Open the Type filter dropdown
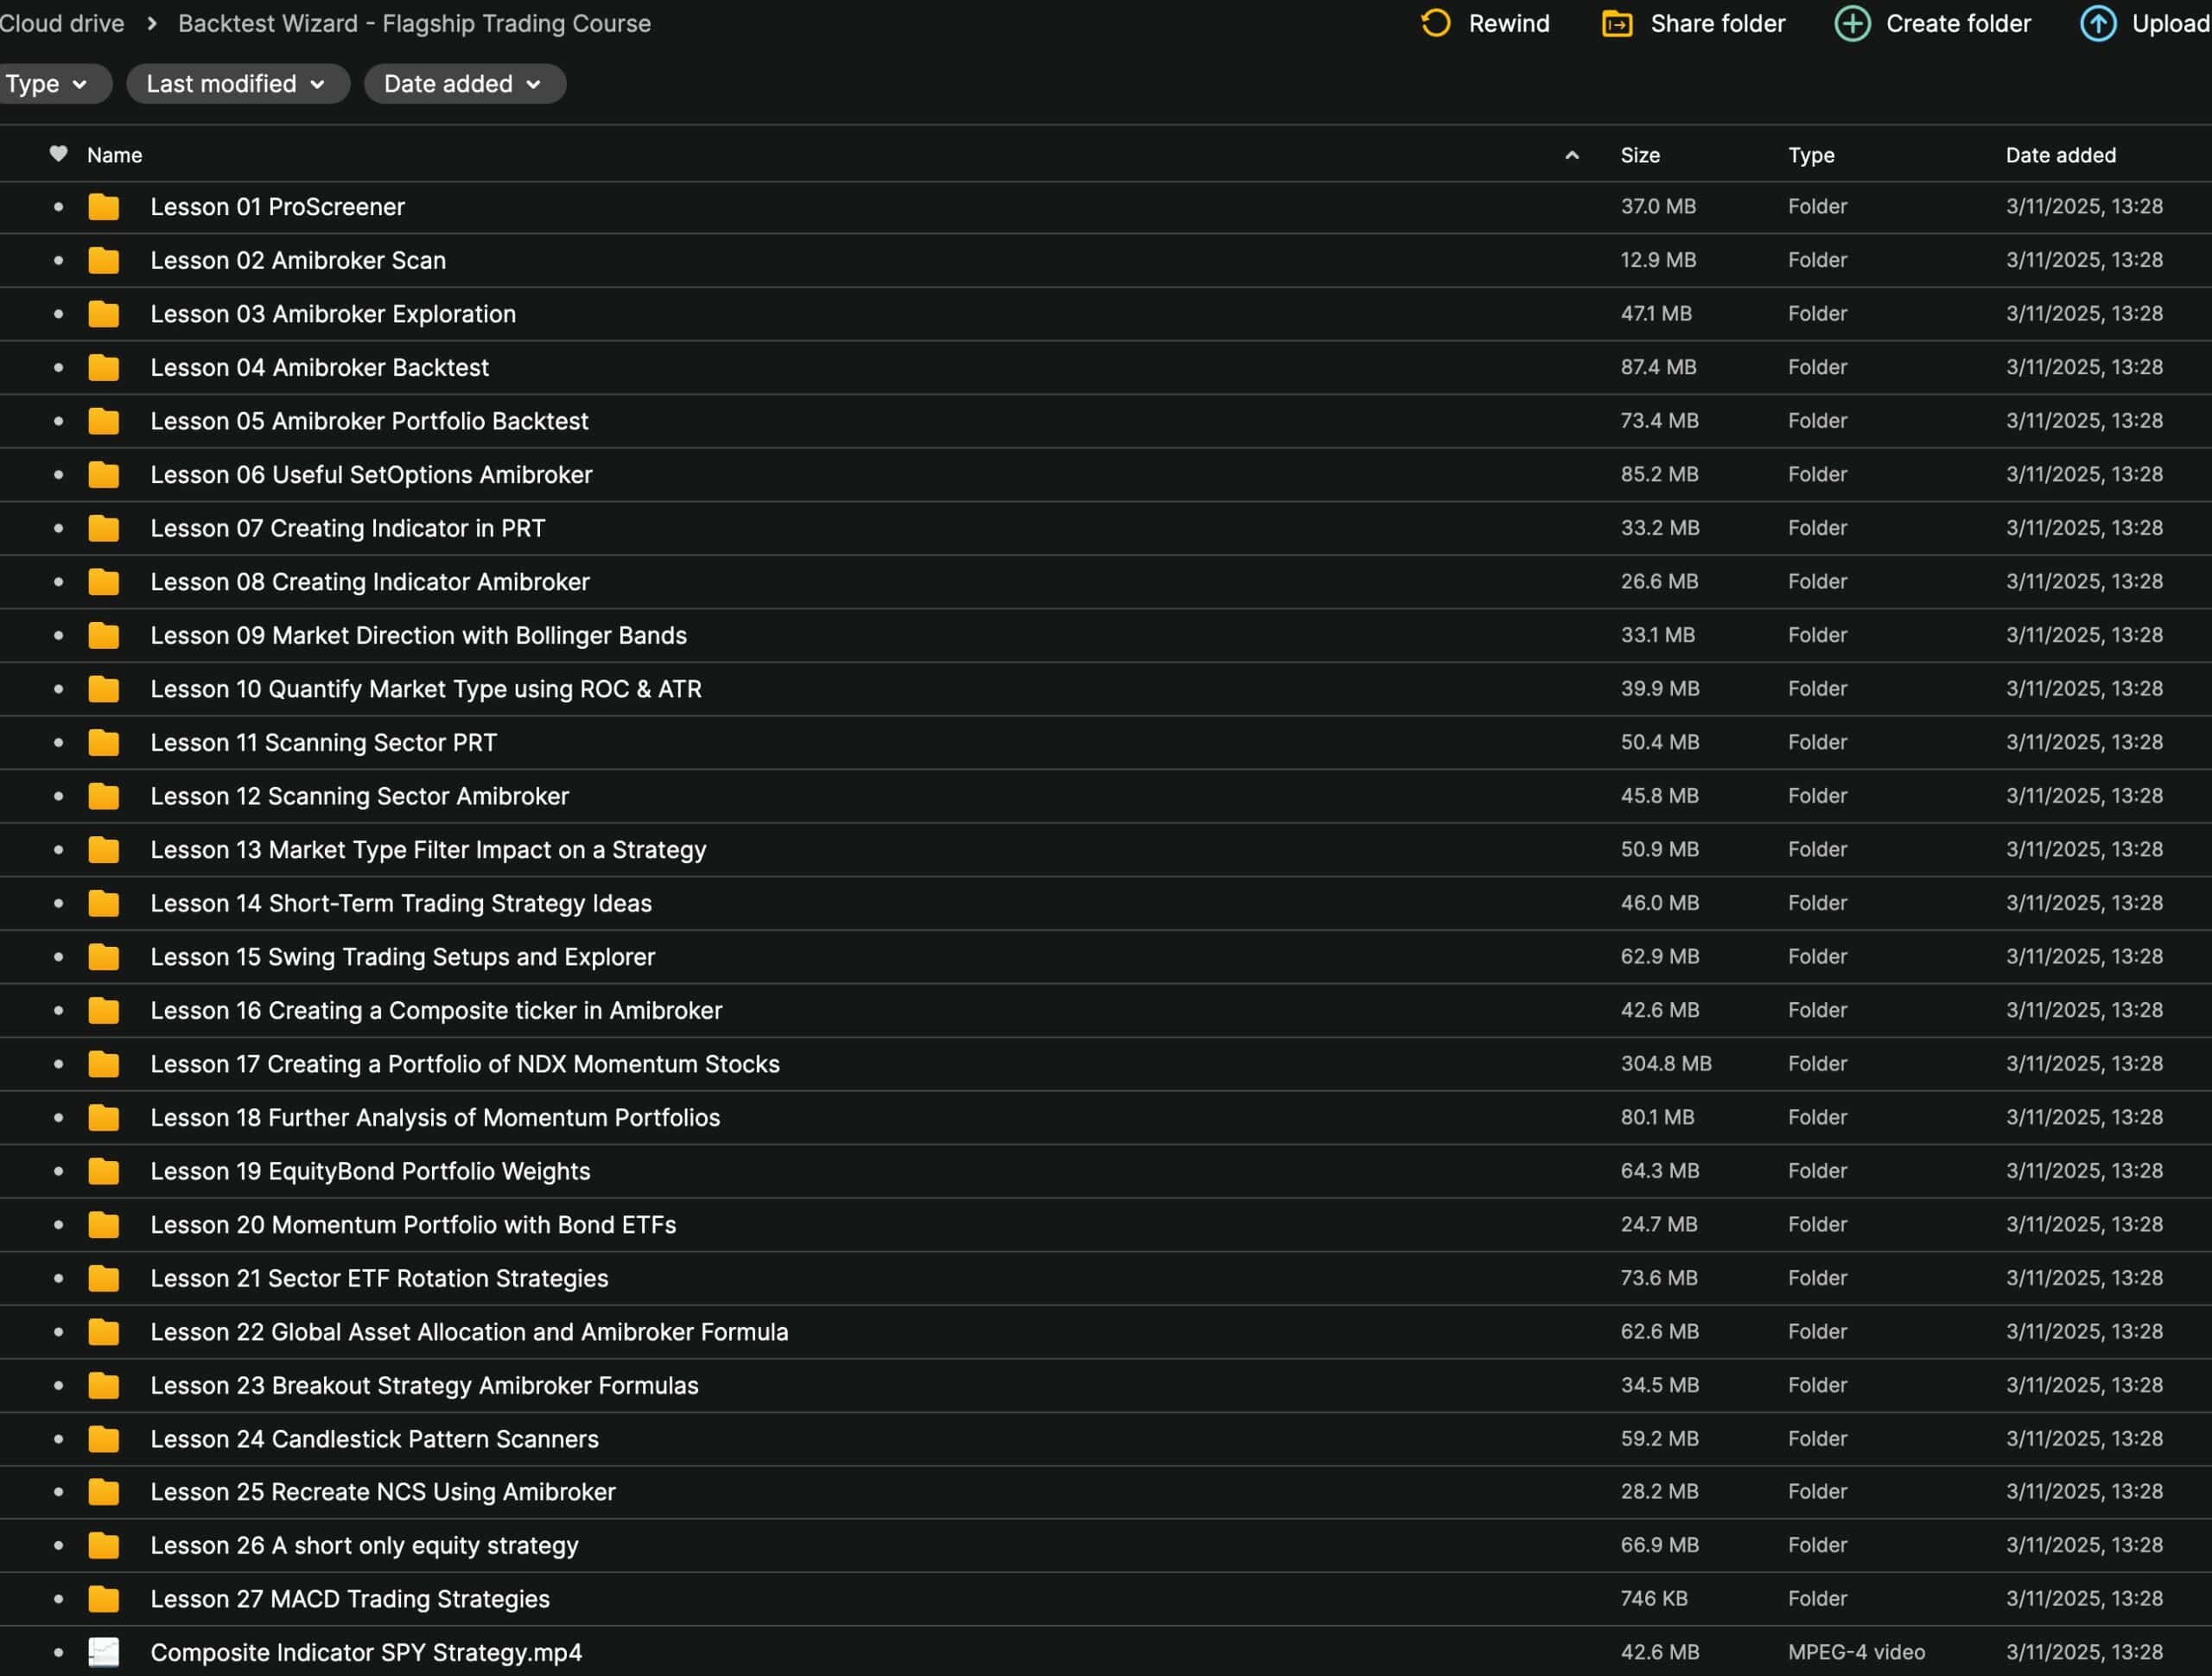 click(47, 84)
